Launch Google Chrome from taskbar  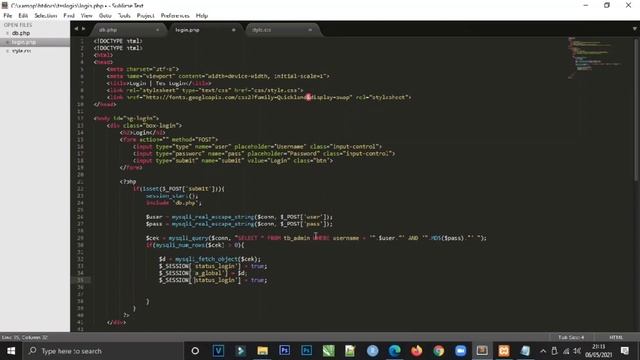[x=439, y=351]
